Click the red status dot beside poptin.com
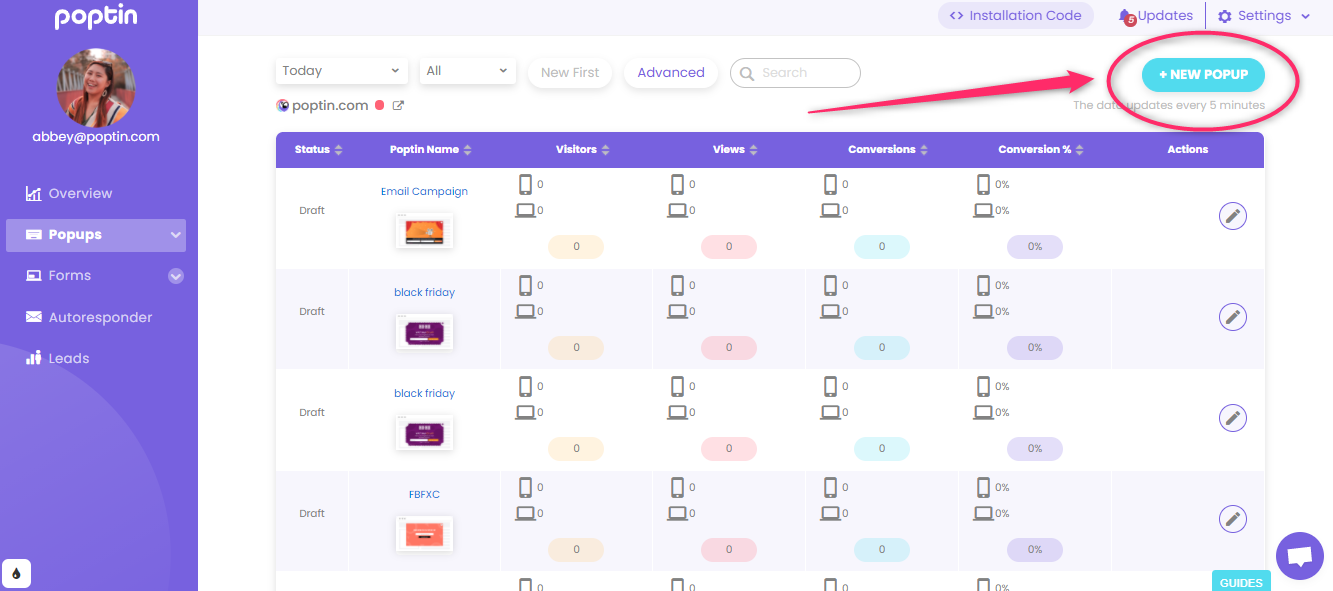1333x591 pixels. 380,106
